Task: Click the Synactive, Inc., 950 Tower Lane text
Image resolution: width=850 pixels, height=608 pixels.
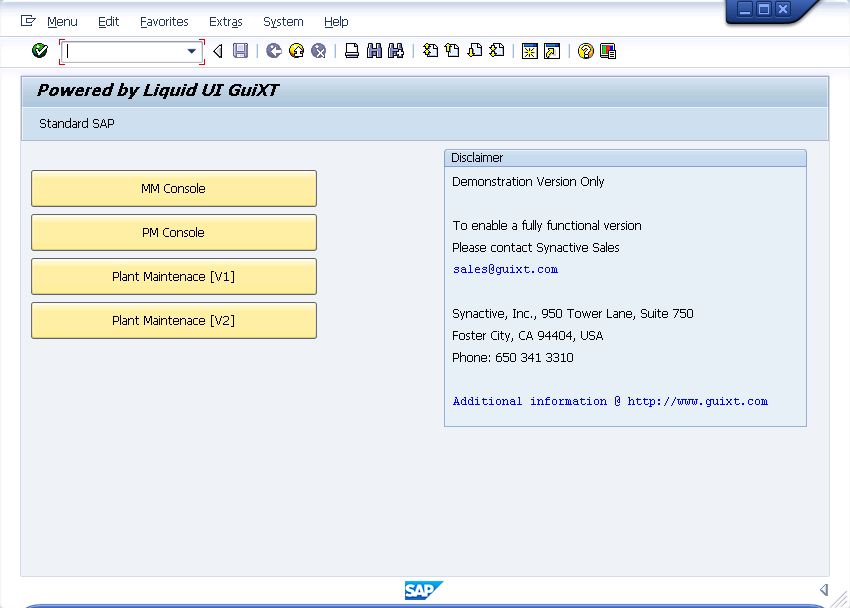Action: pos(572,314)
